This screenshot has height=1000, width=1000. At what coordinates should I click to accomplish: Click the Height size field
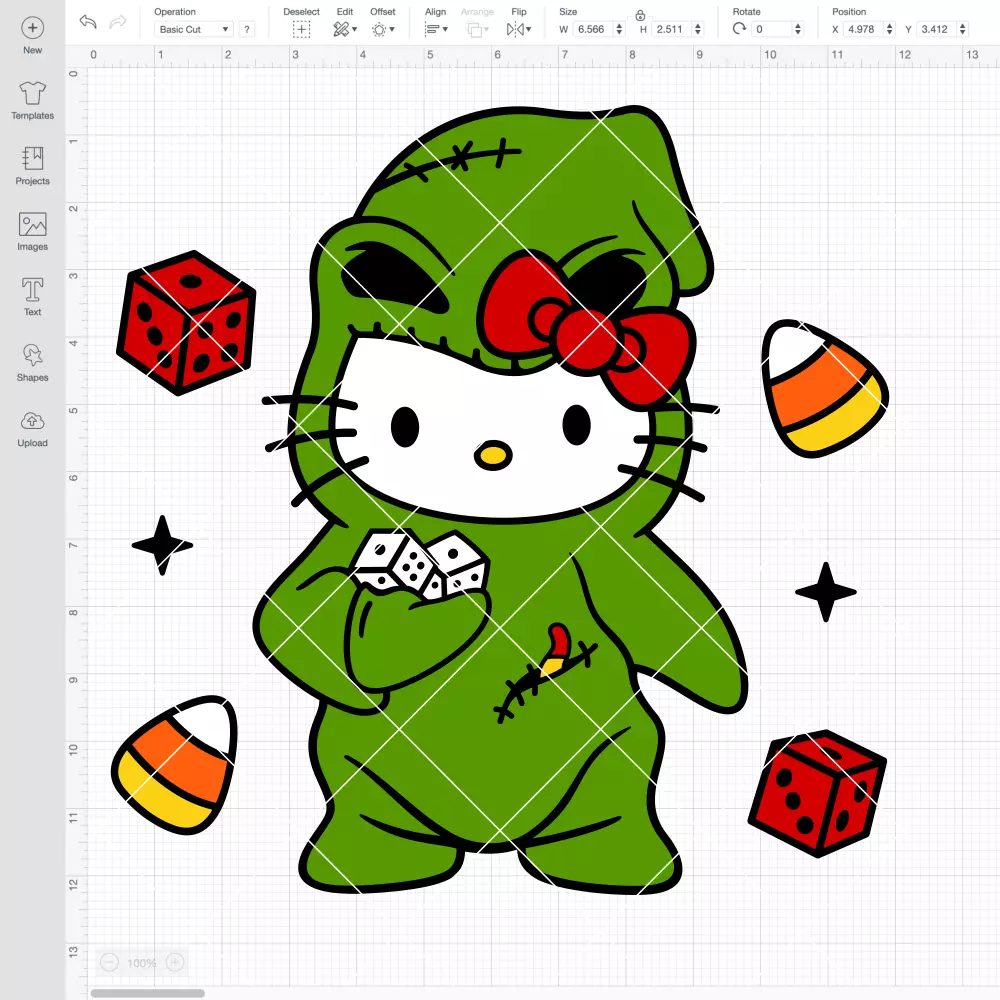pos(671,29)
